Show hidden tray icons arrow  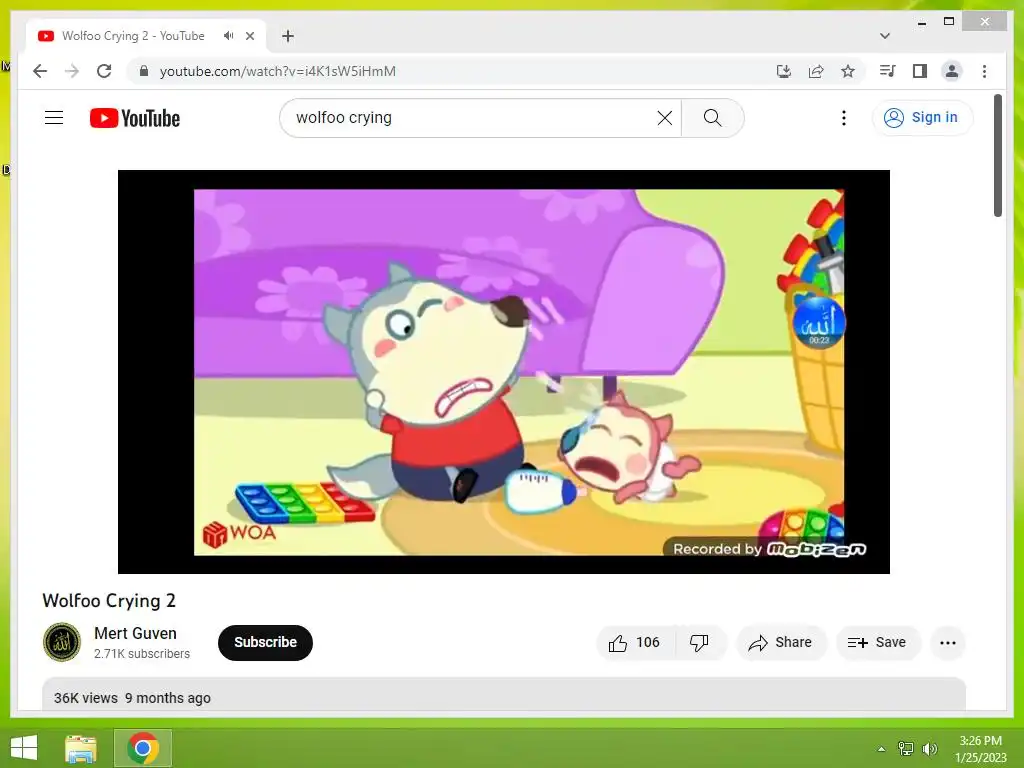pos(881,748)
